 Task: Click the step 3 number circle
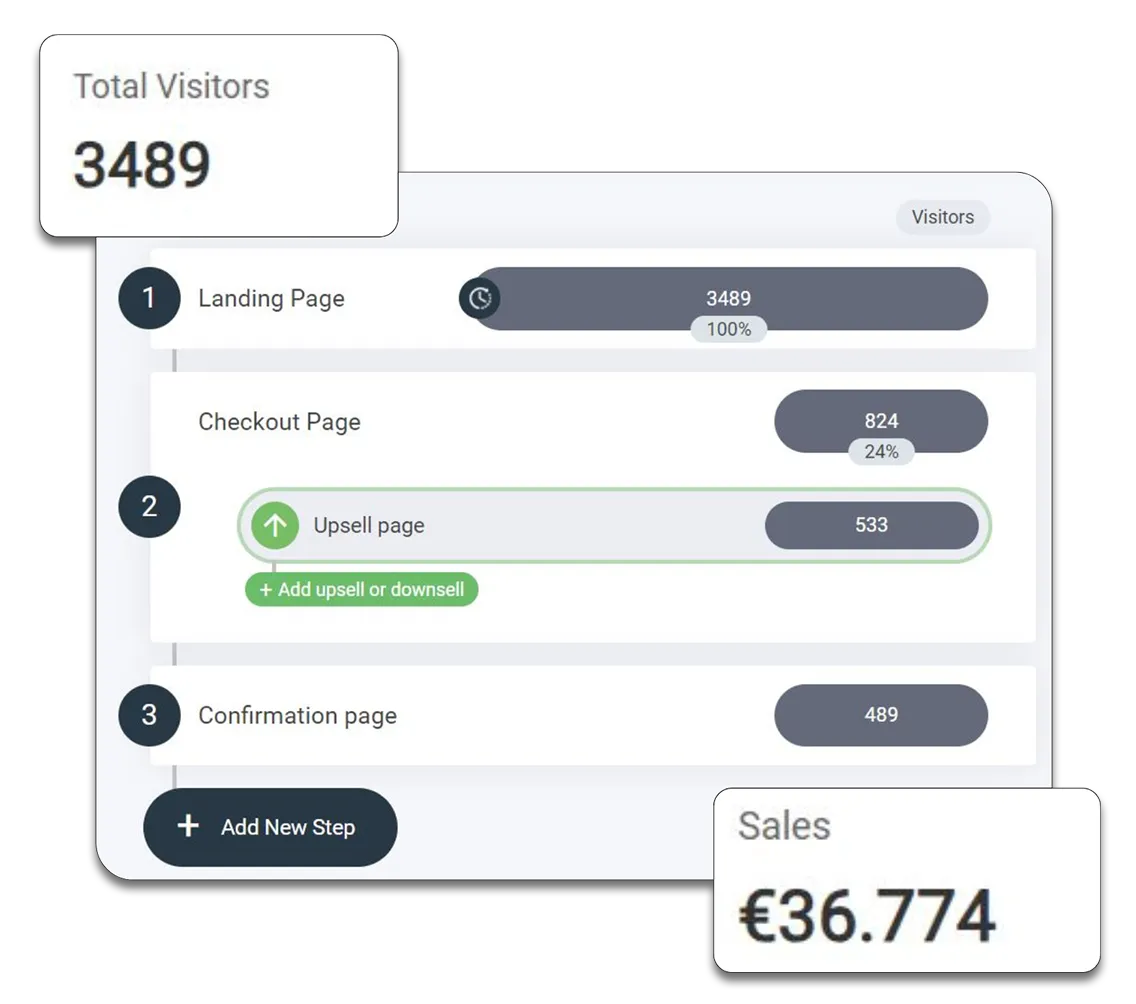point(149,715)
